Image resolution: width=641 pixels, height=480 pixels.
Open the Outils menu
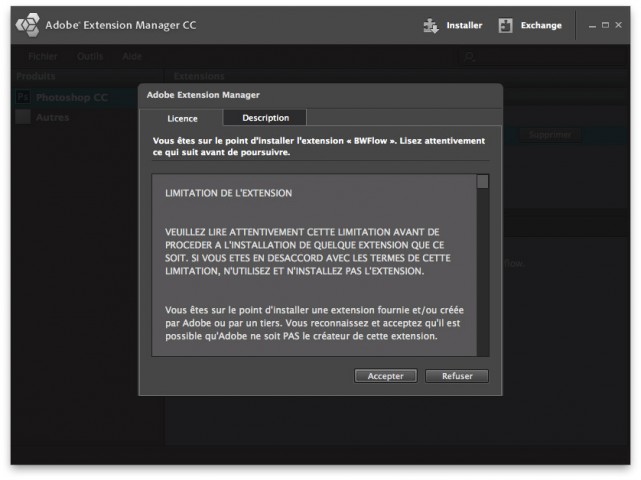90,56
